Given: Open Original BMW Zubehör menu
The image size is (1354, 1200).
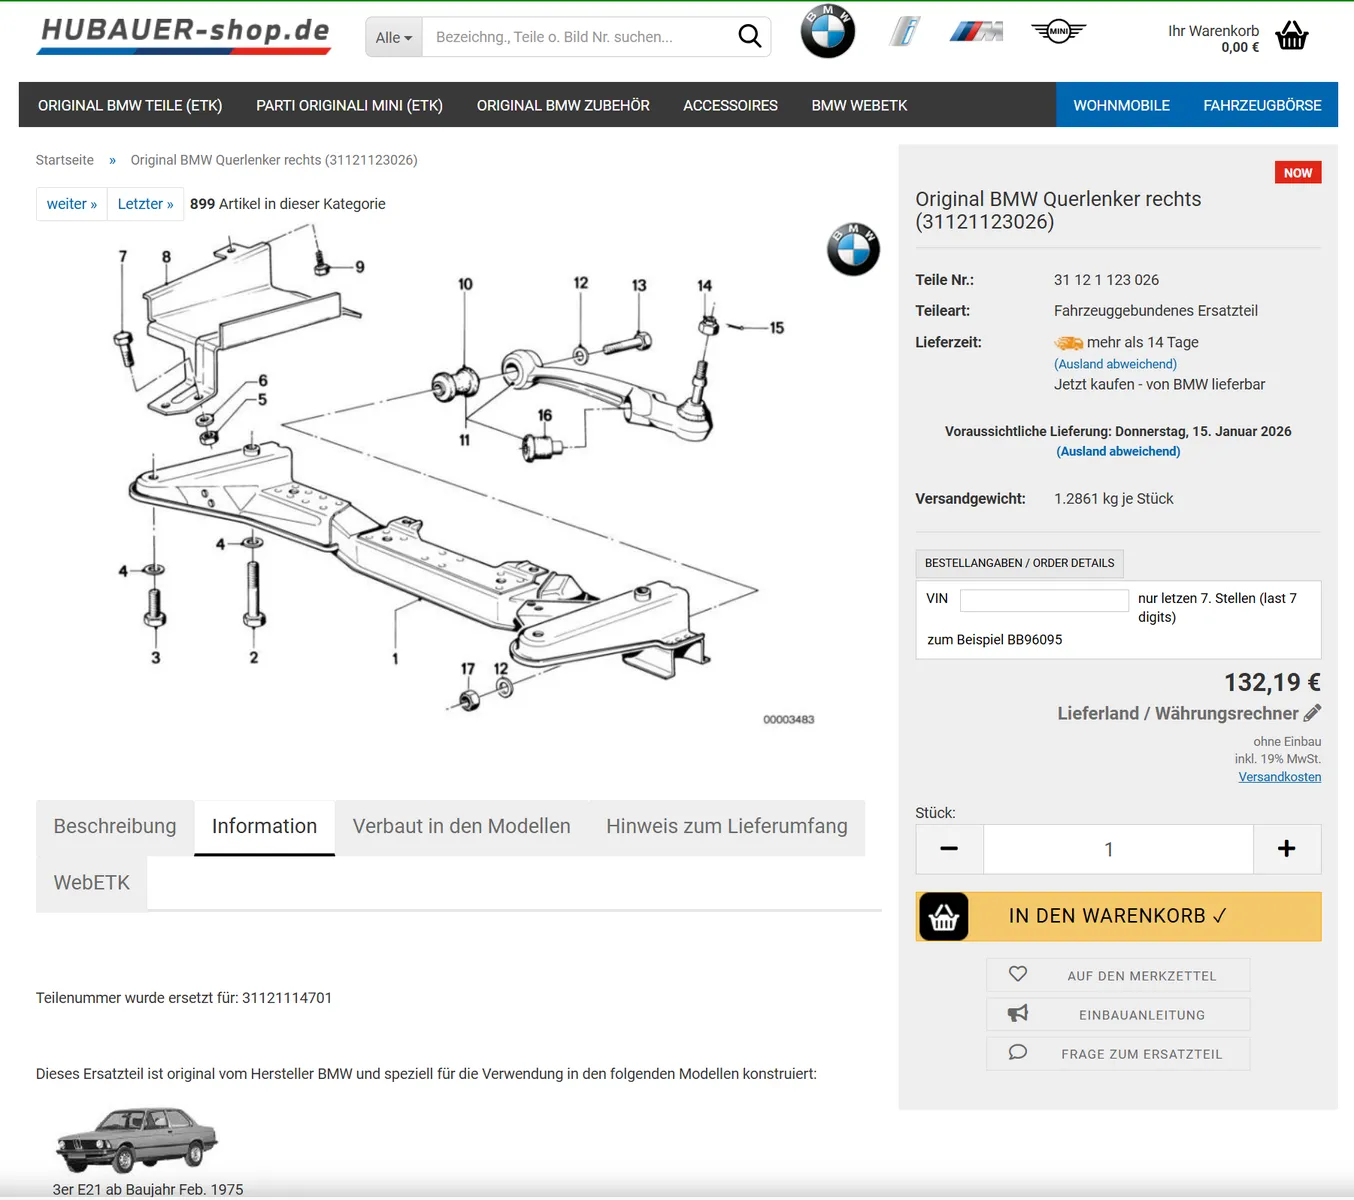Looking at the screenshot, I should [563, 105].
